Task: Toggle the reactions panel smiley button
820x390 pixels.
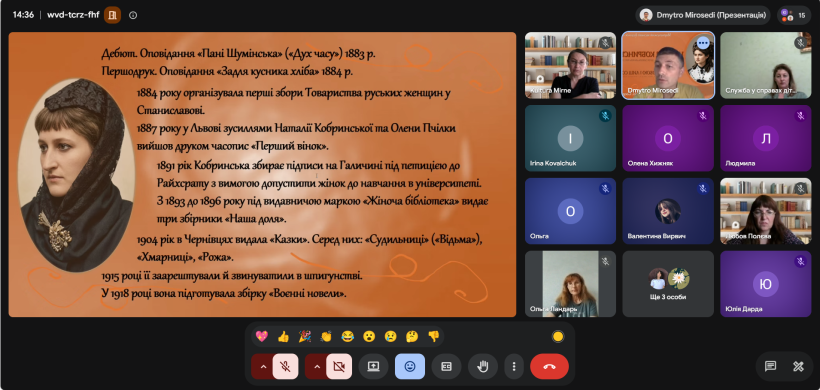Action: point(410,366)
